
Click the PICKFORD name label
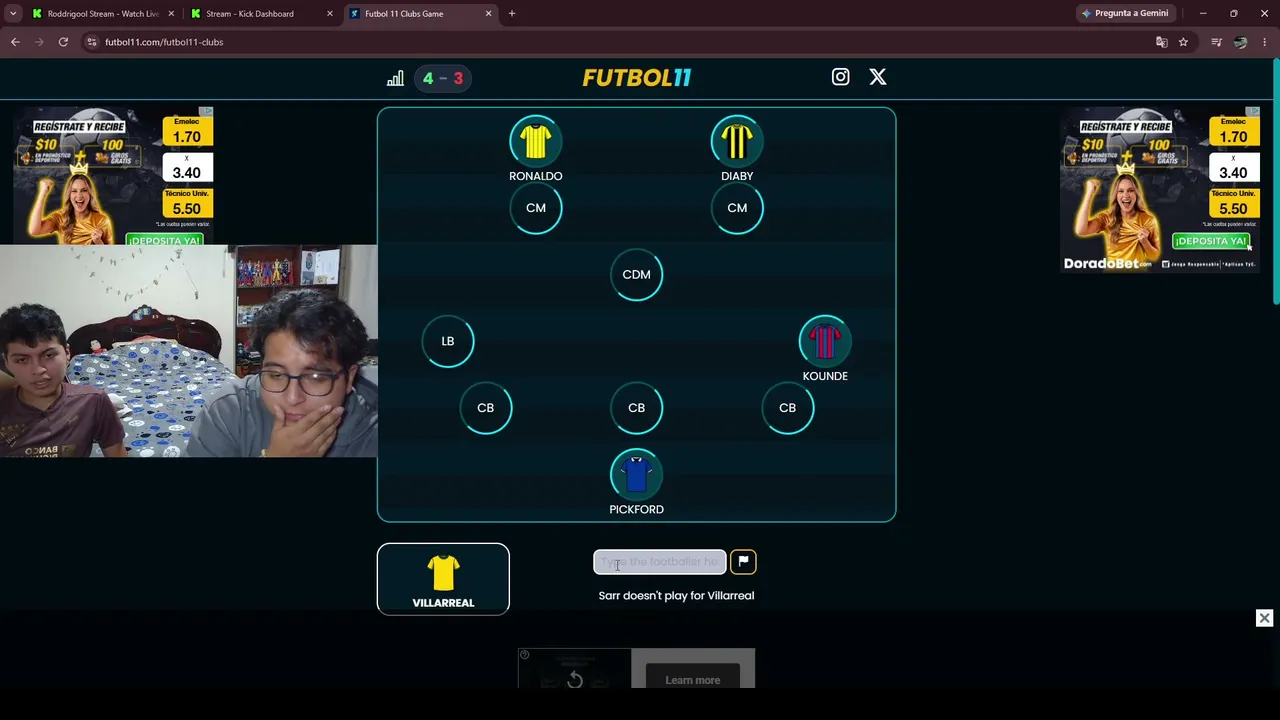coord(636,510)
